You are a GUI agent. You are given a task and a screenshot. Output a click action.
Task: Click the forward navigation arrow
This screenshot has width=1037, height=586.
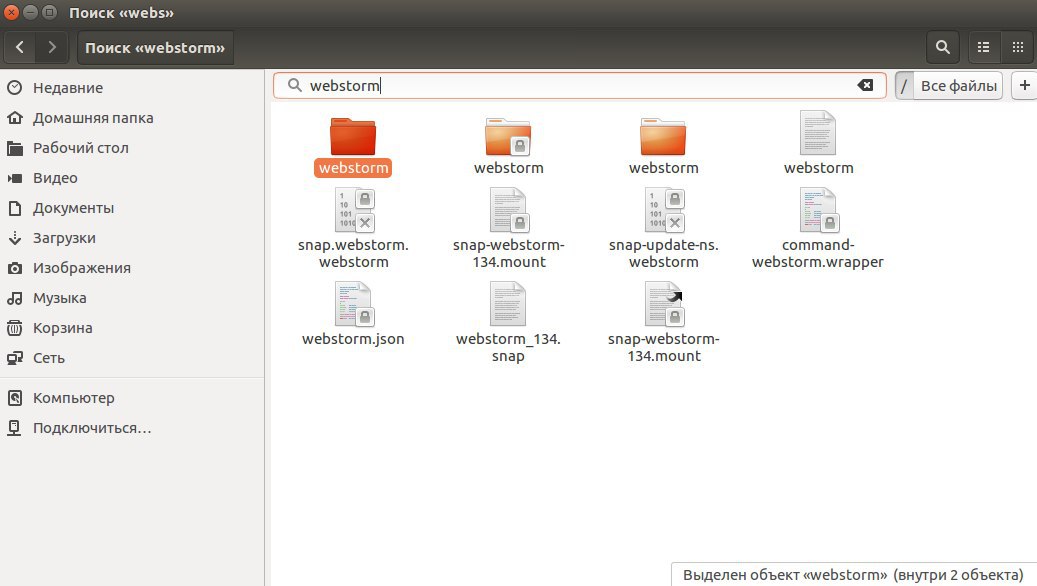[x=52, y=47]
